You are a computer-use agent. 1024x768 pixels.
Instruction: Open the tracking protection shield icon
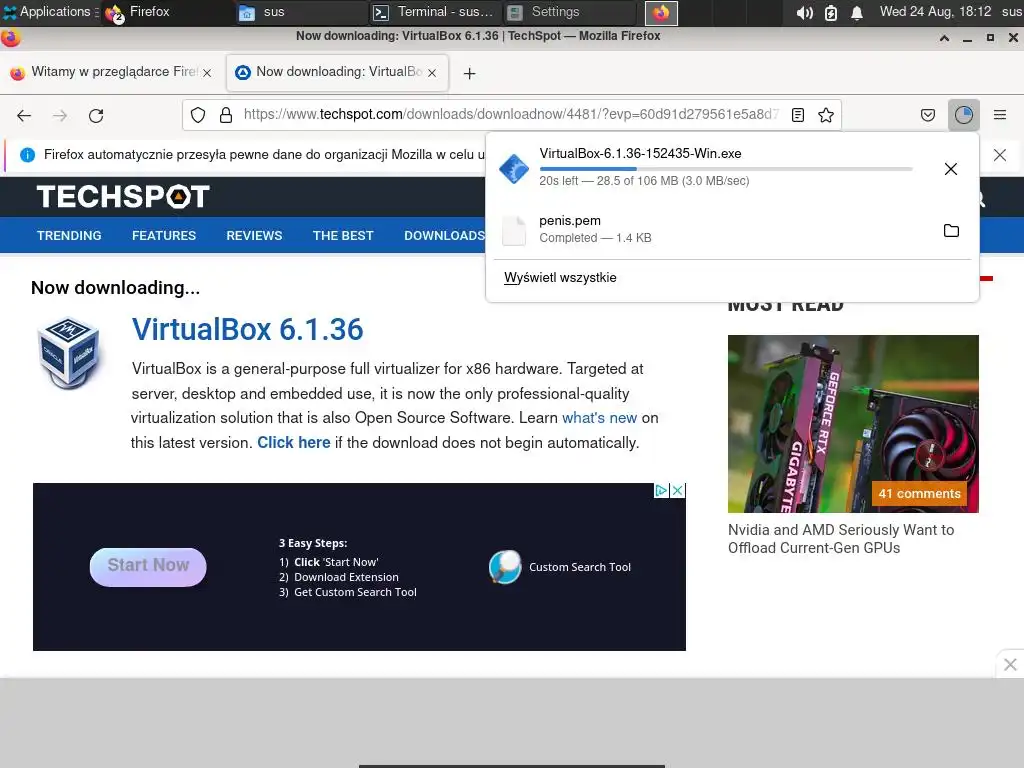pyautogui.click(x=198, y=116)
